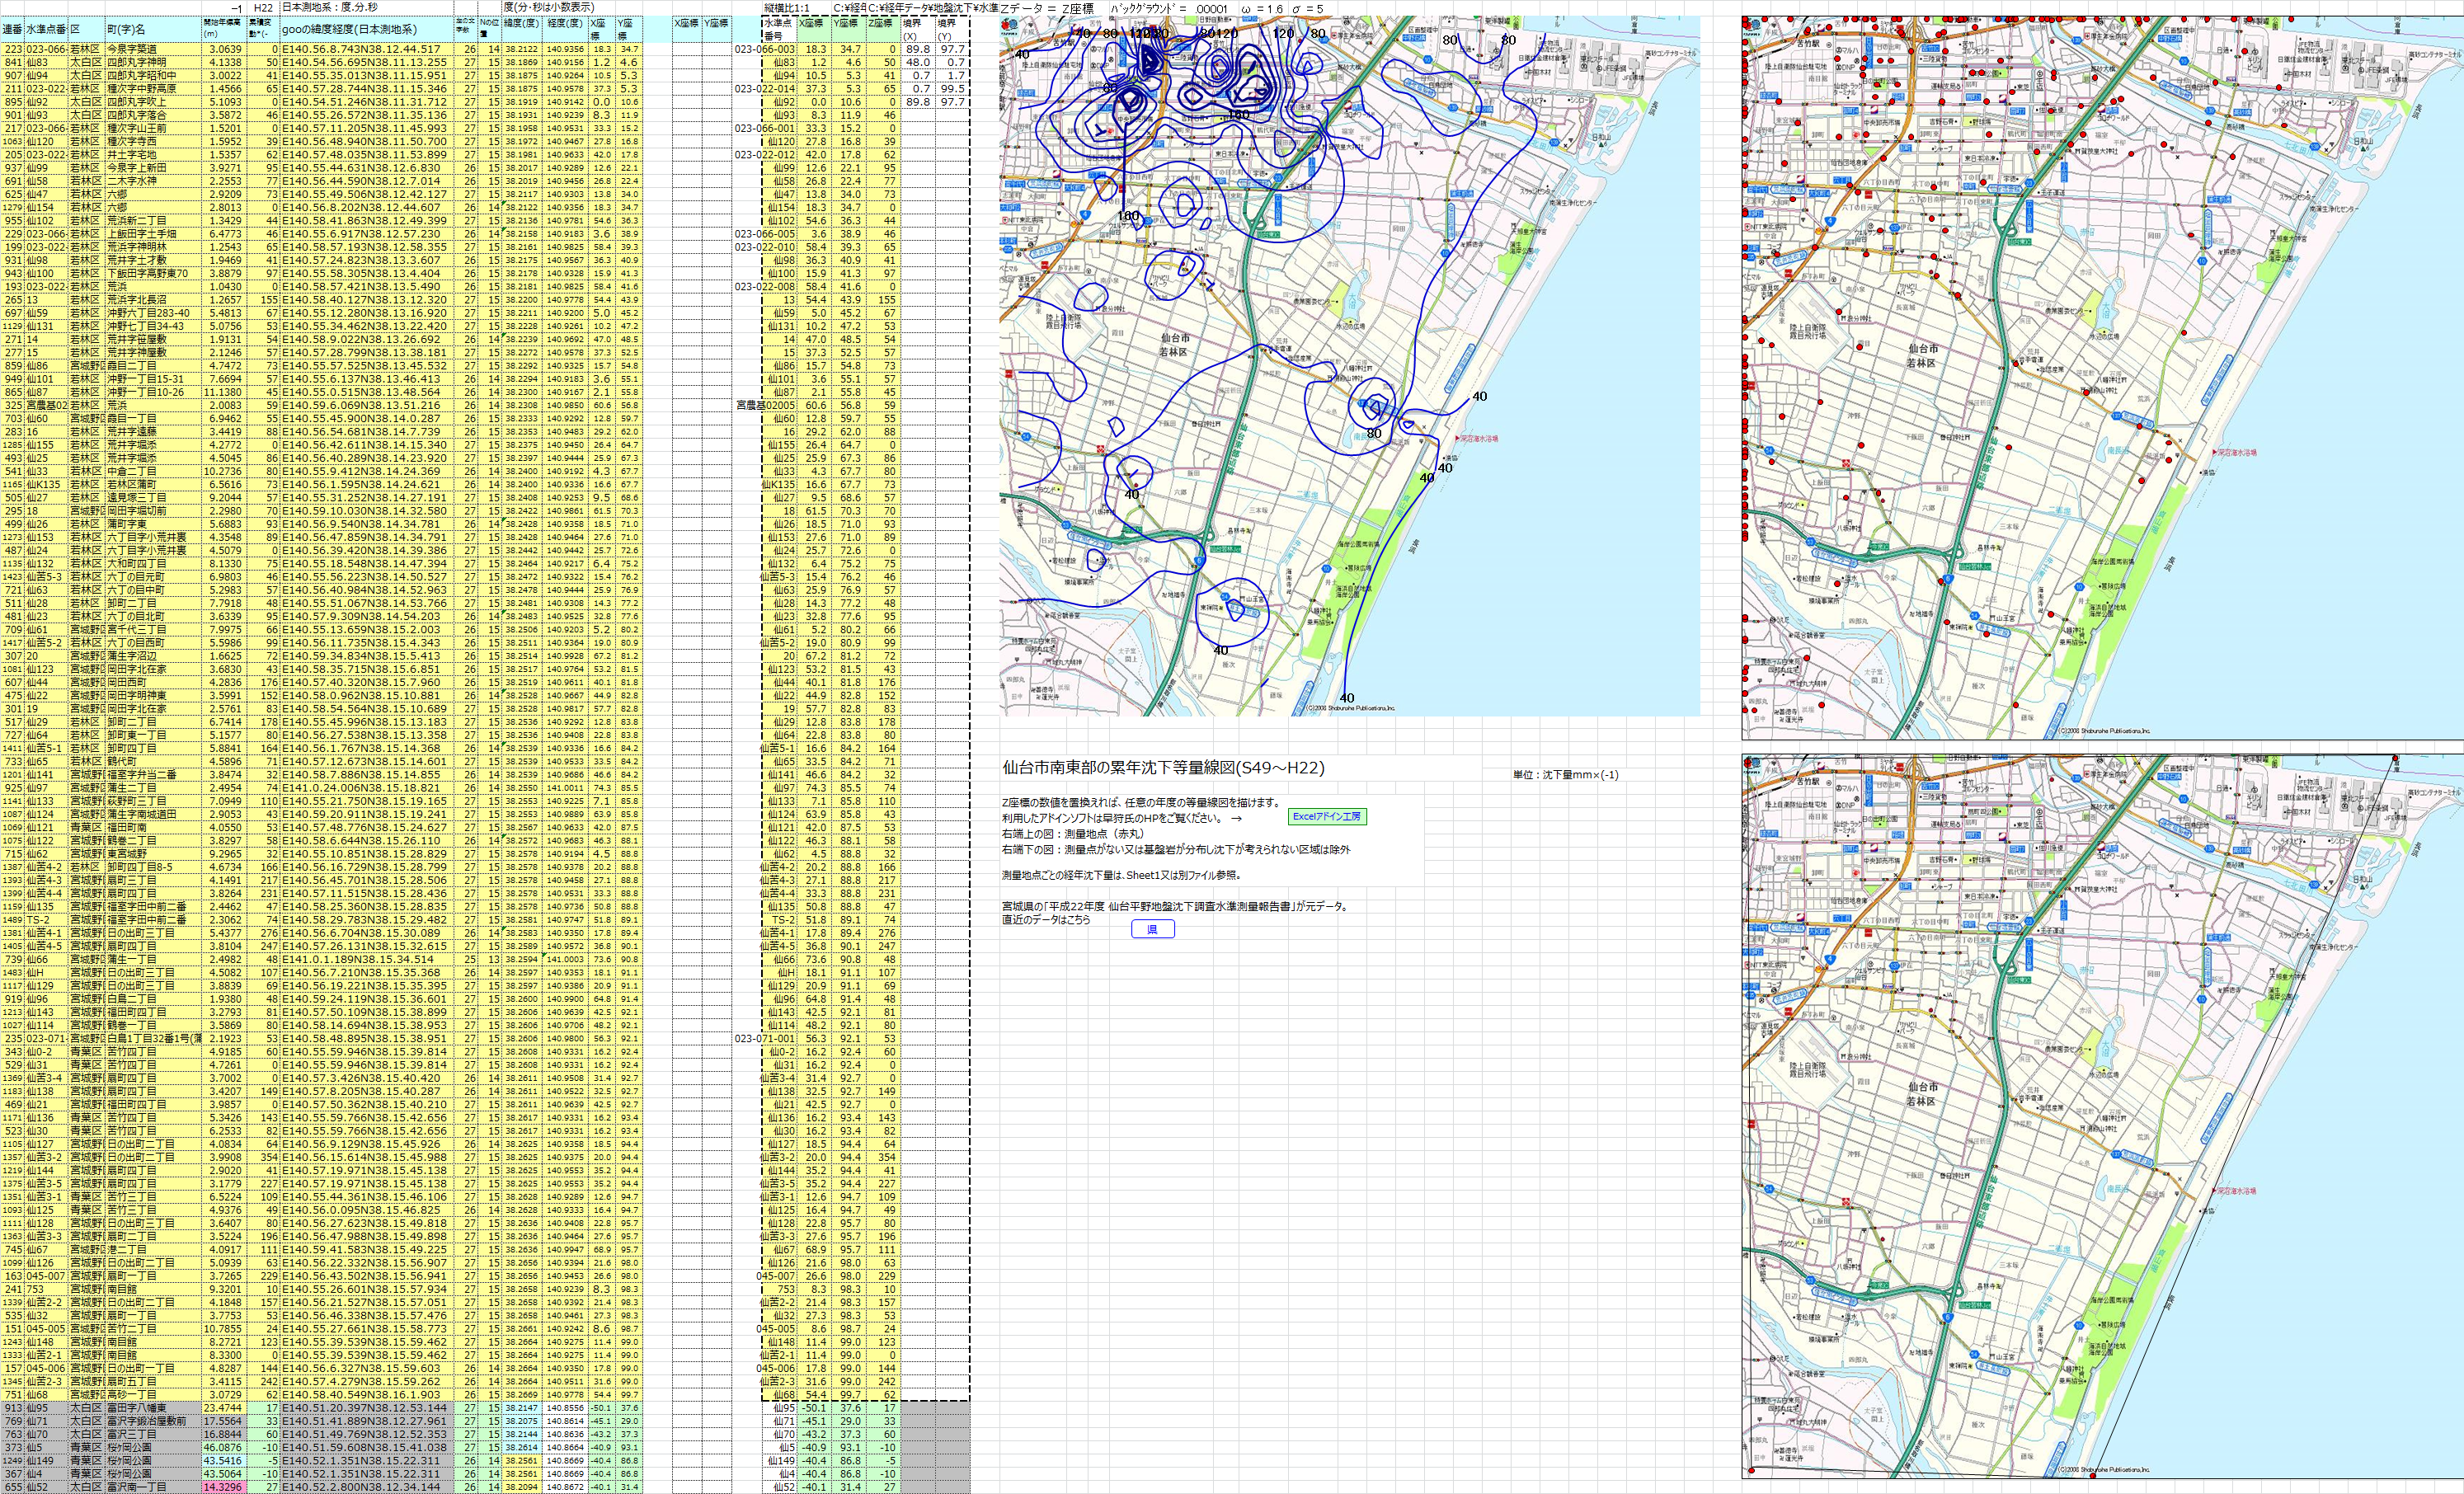Select cell 023-066-003 in the right table
The width and height of the screenshot is (2464, 1494).
(765, 49)
